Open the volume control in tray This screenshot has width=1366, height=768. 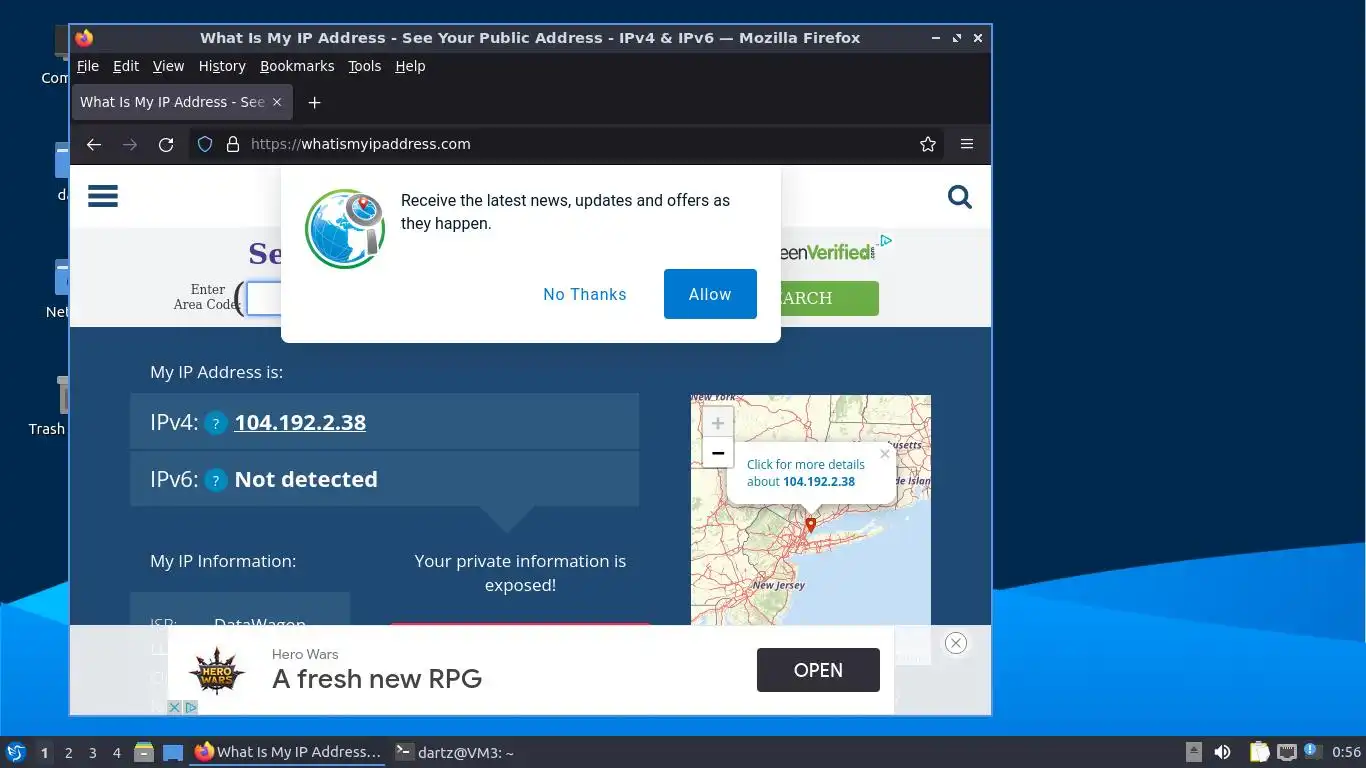tap(1222, 752)
